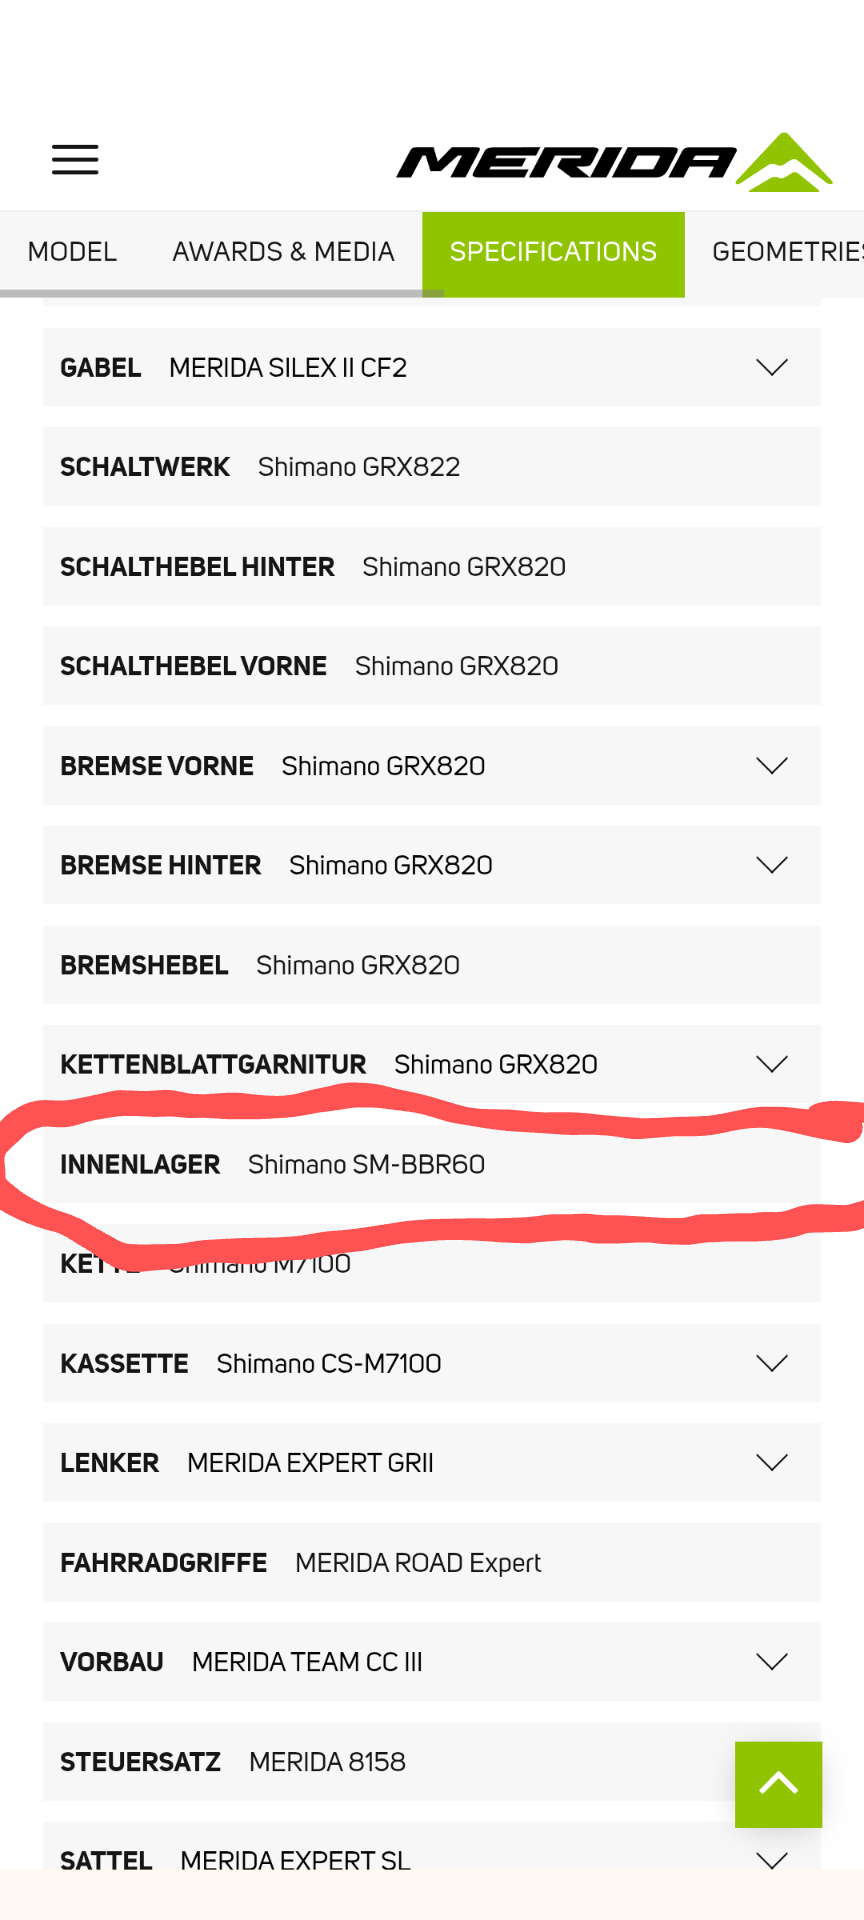Open the Awards & Media tab
This screenshot has height=1920, width=864.
pos(283,252)
